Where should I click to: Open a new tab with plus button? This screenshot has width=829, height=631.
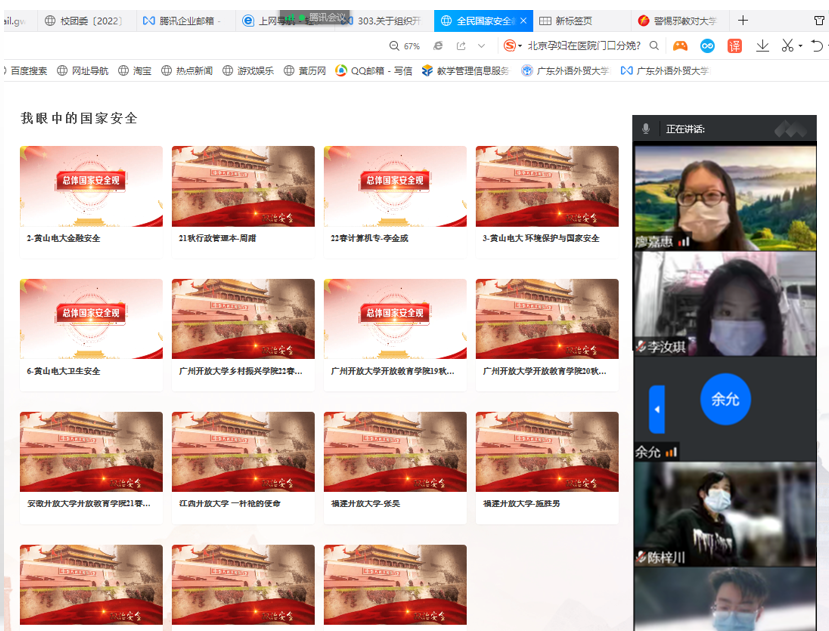743,20
